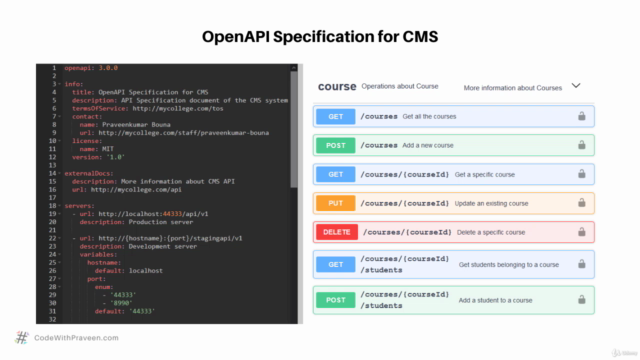Screen dimensions: 640x360
Task: Click lock icon on POST /courses row
Action: [582, 145]
